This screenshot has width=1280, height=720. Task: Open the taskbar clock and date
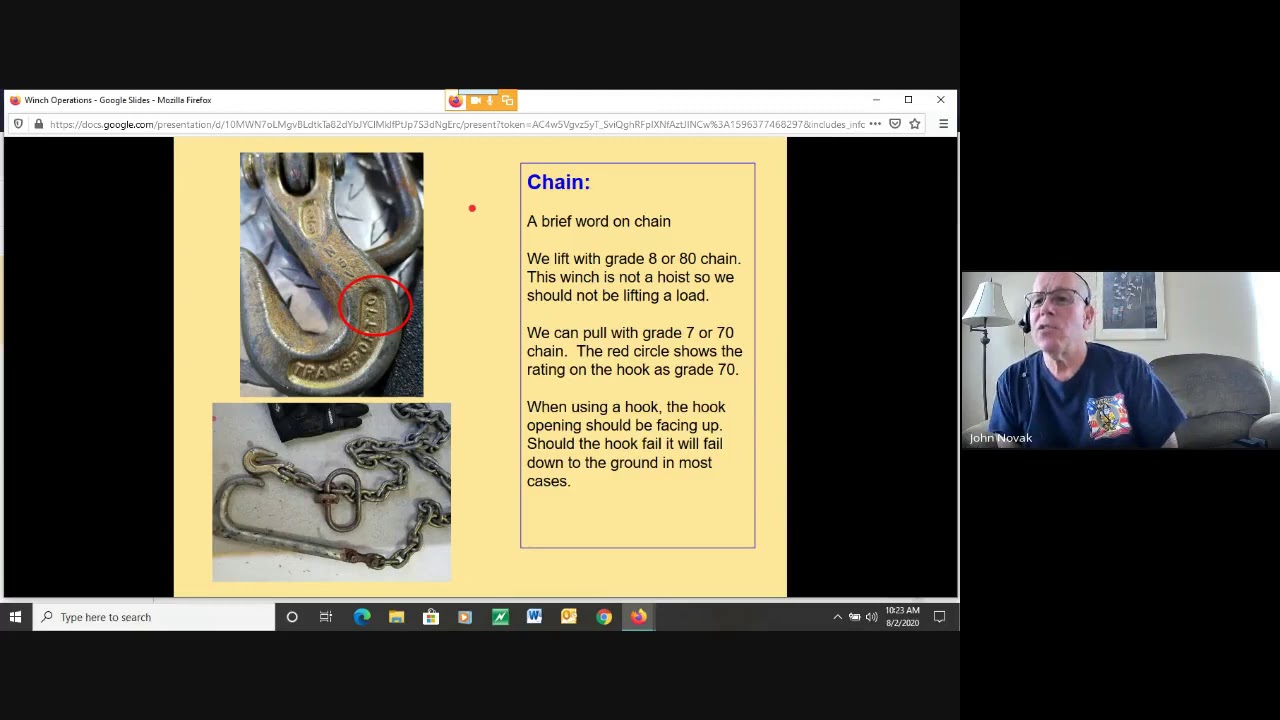(x=902, y=617)
